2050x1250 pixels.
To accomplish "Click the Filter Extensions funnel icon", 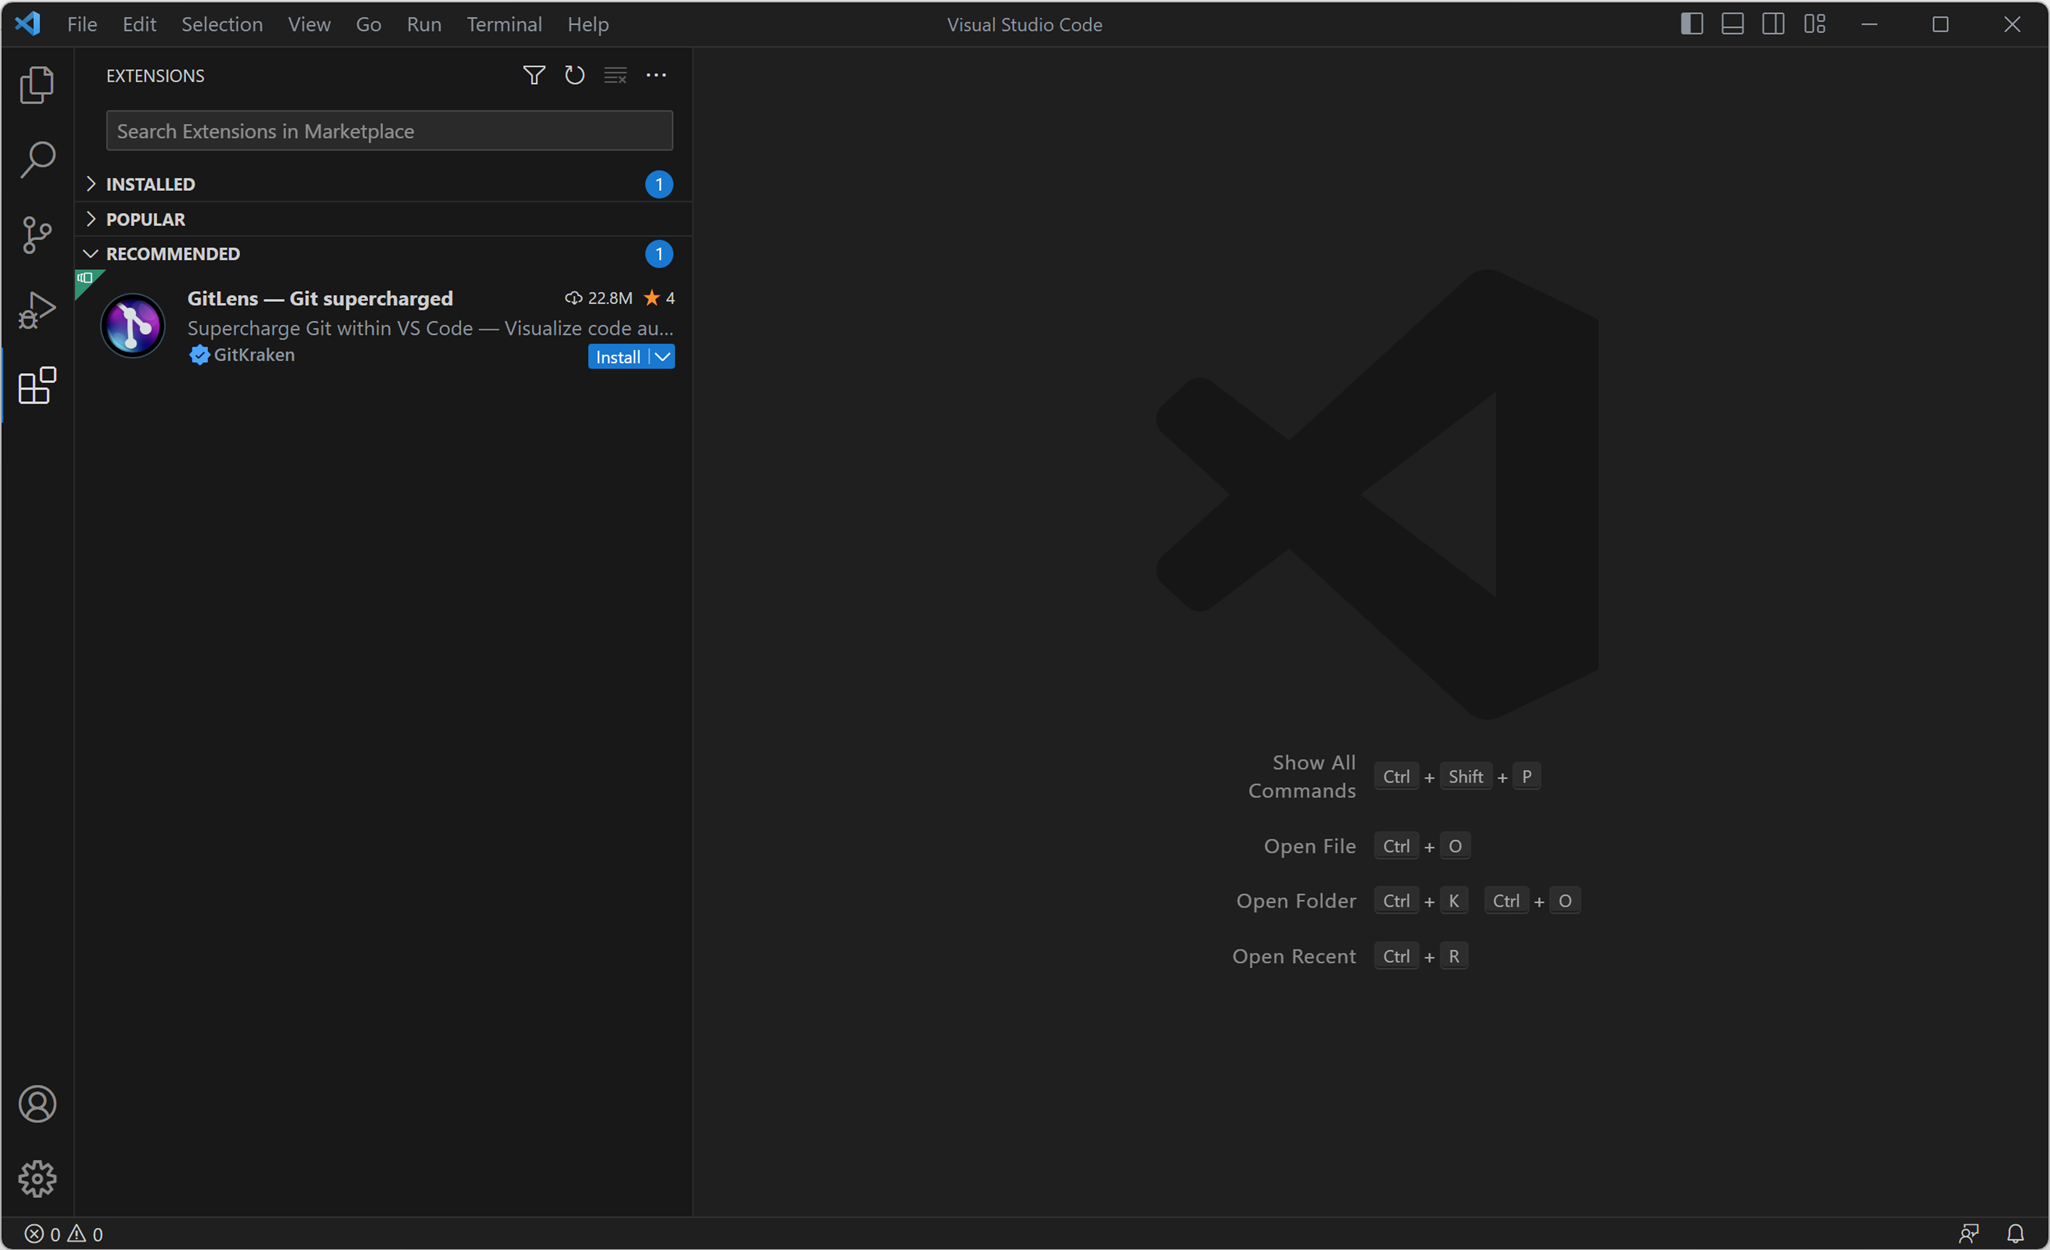I will [534, 75].
